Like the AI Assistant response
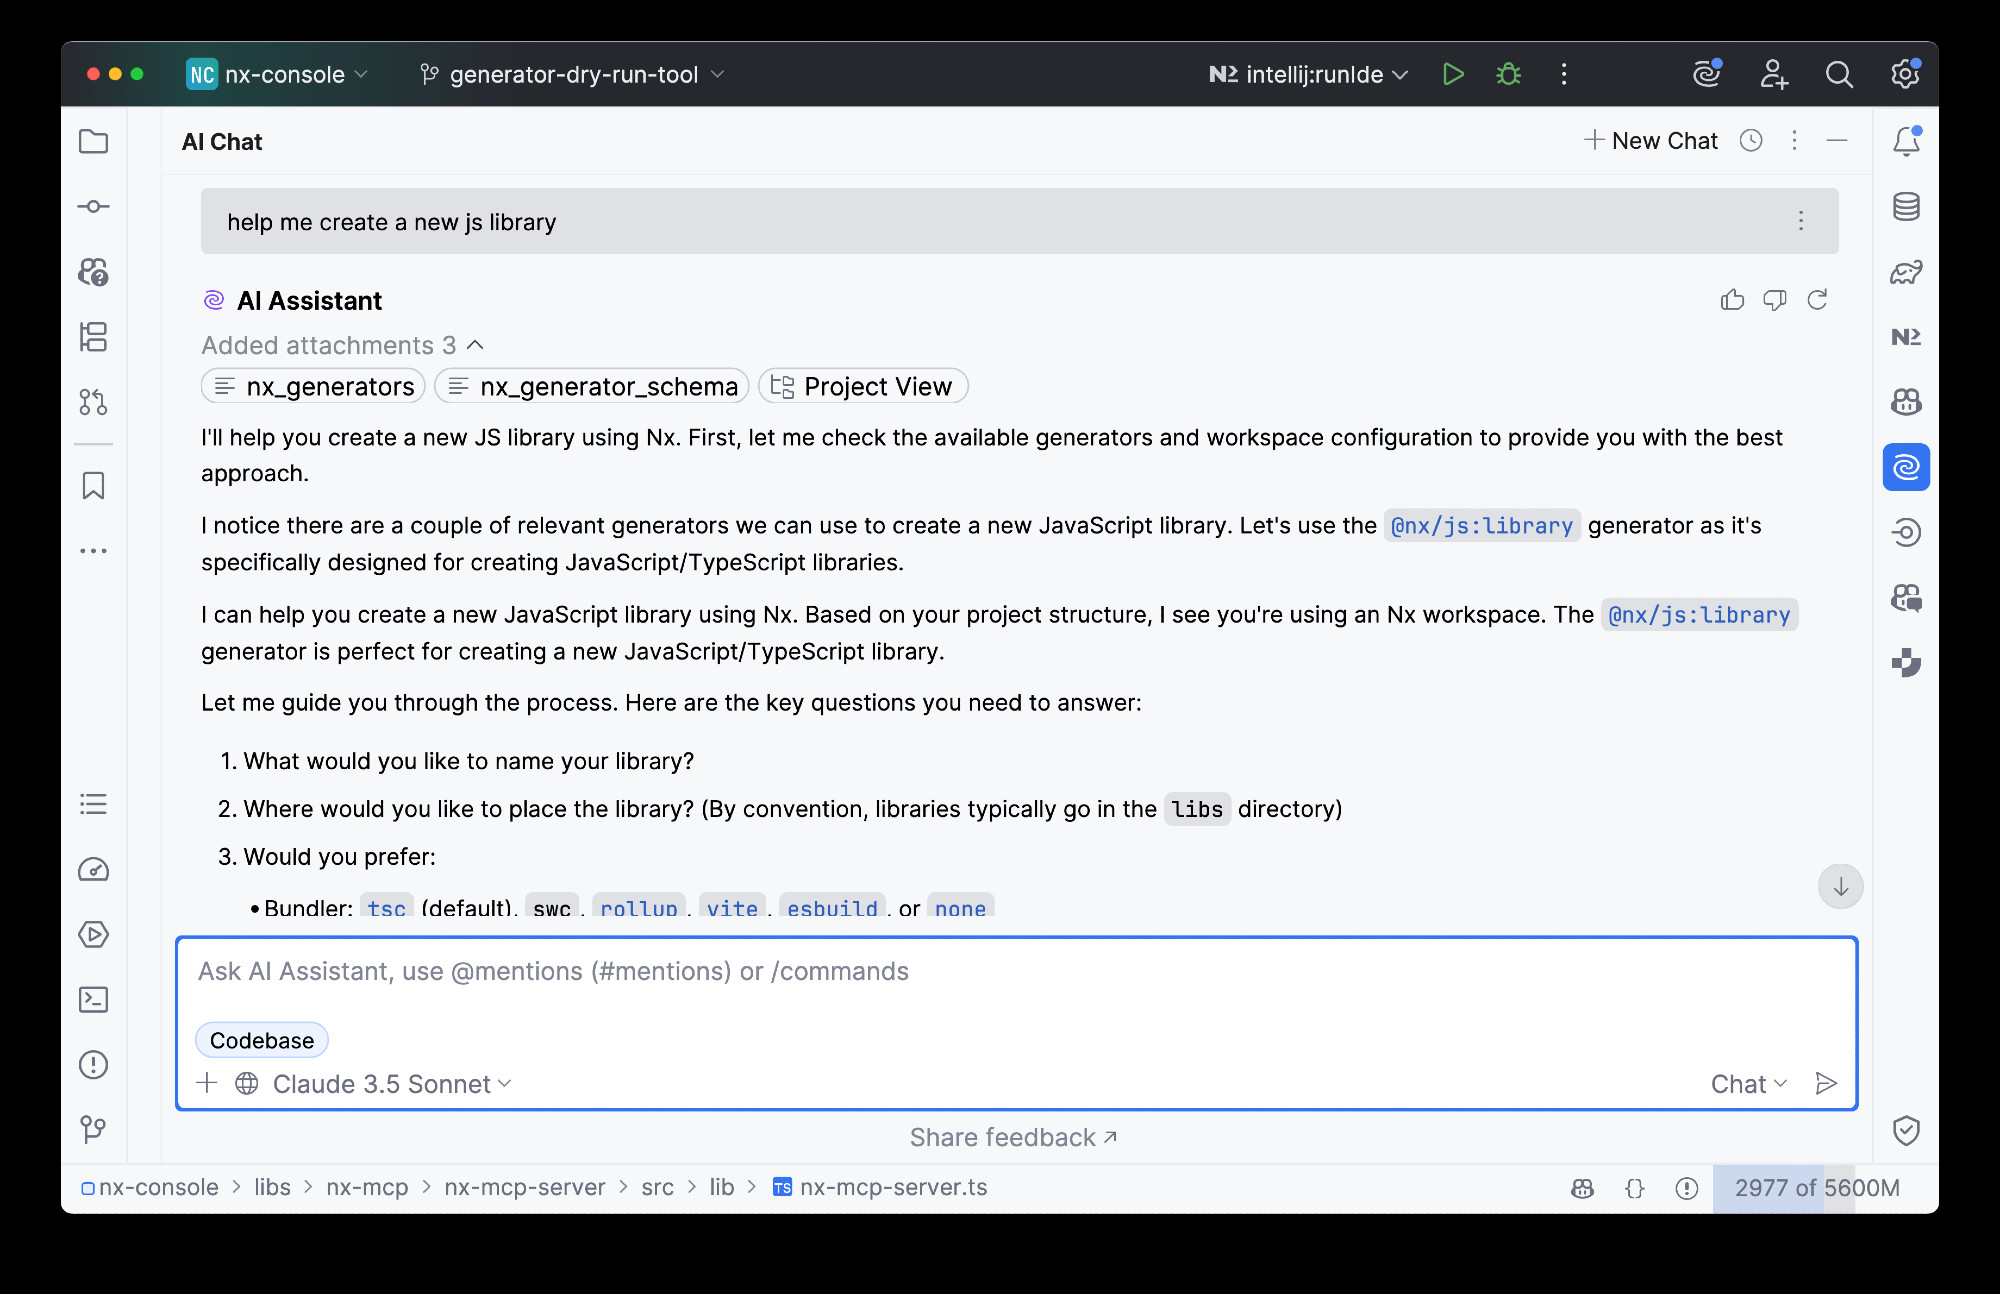The height and width of the screenshot is (1294, 2000). pyautogui.click(x=1732, y=300)
